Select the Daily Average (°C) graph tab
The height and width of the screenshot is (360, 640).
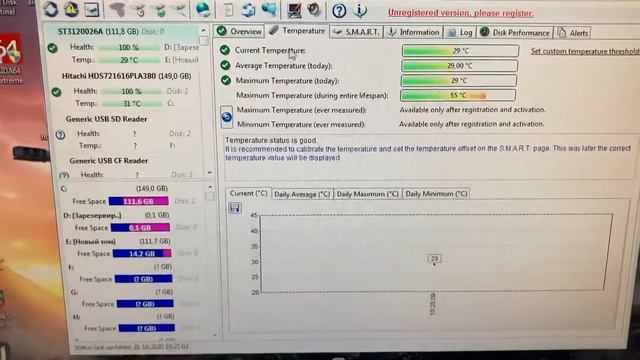pyautogui.click(x=302, y=194)
